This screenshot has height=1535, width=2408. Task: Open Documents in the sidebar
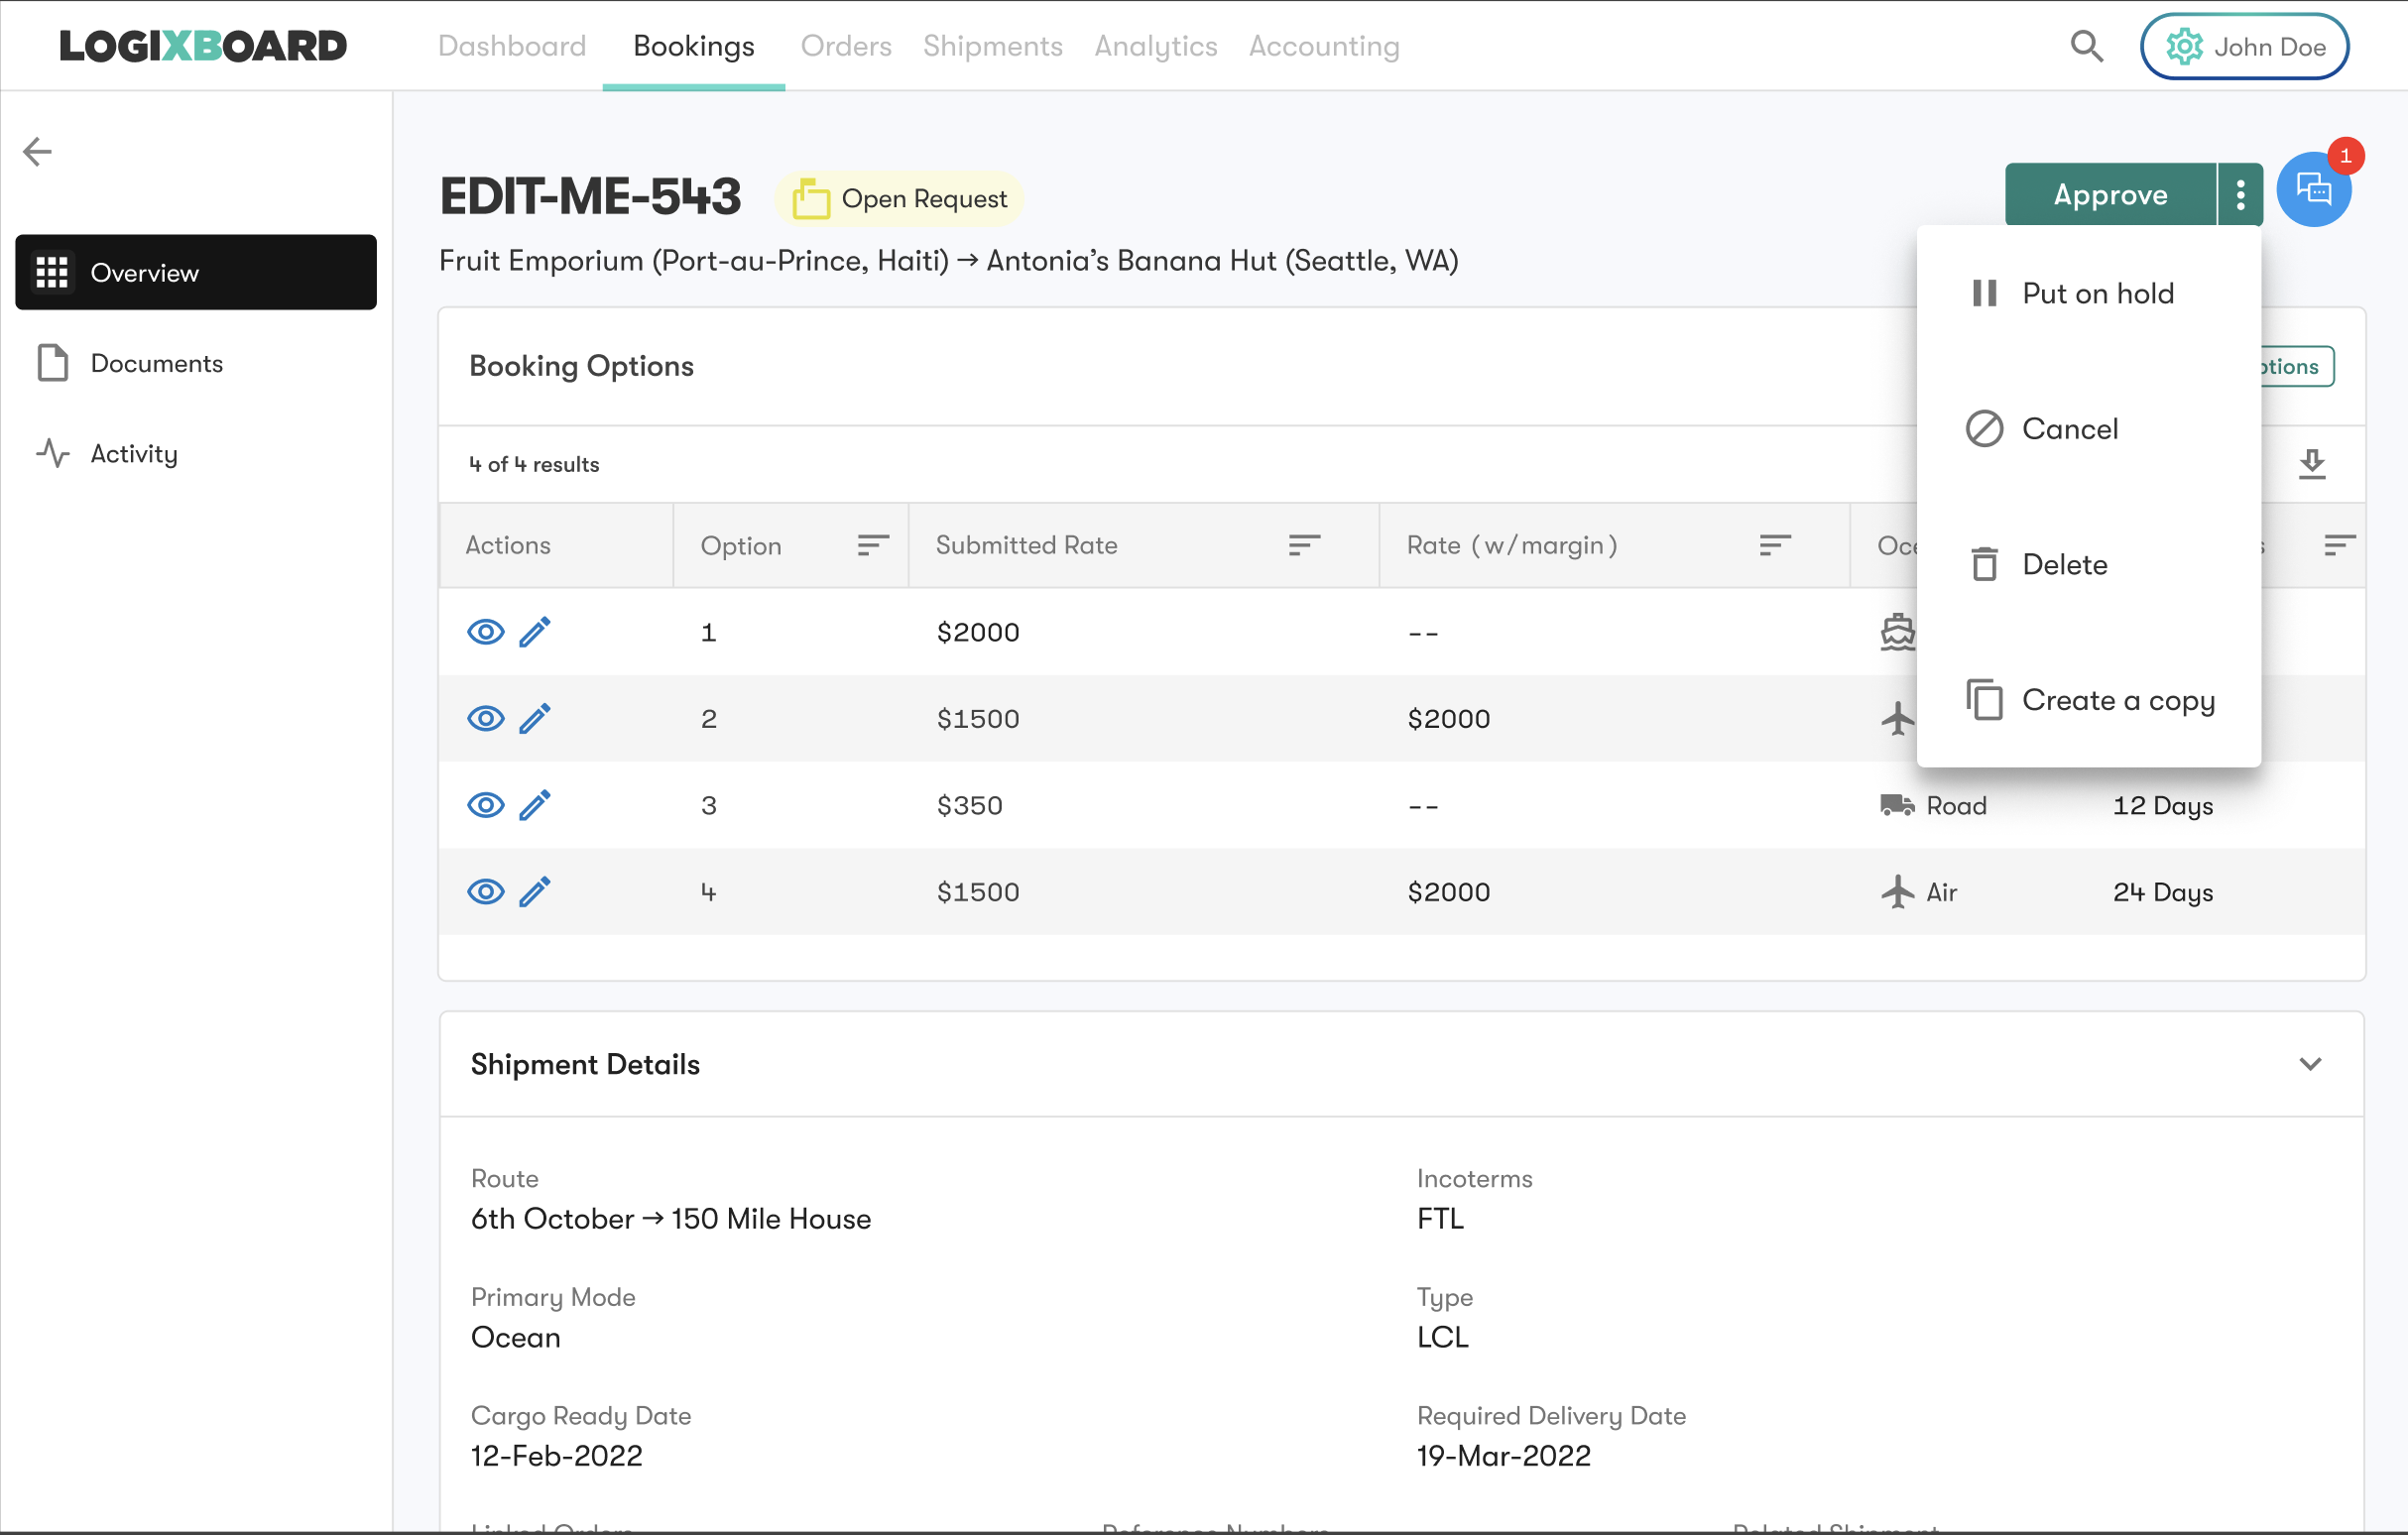(x=156, y=363)
